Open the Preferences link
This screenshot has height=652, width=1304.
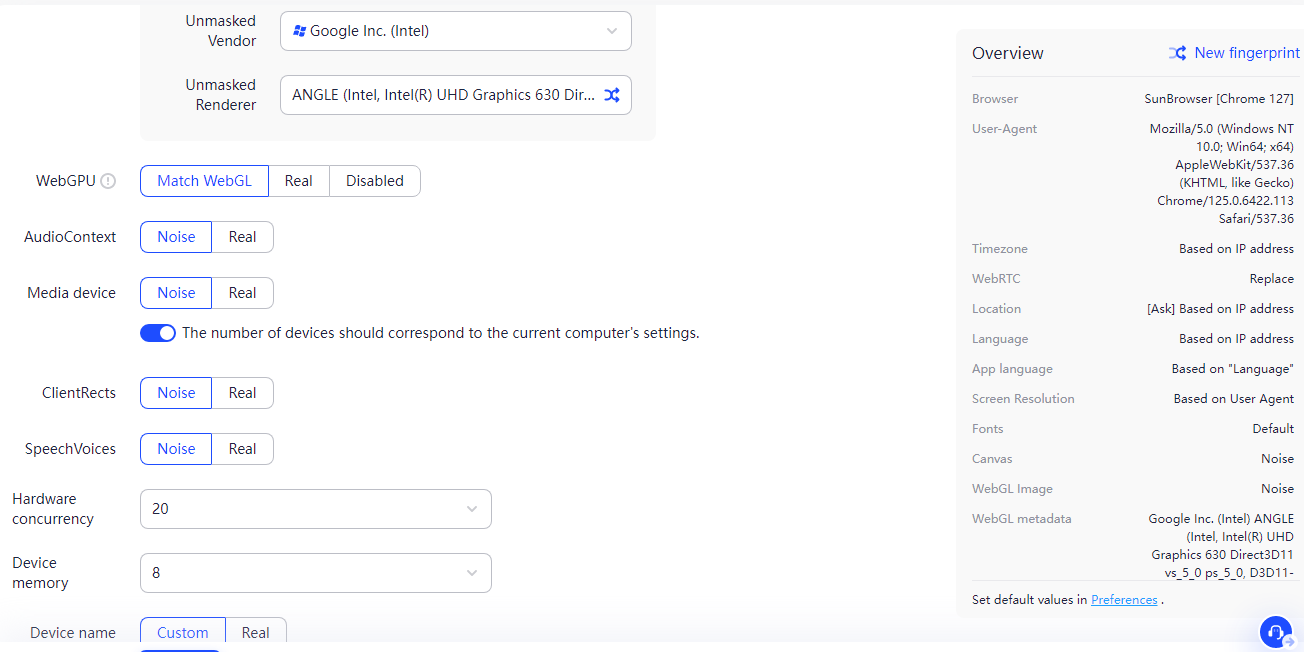(x=1124, y=600)
